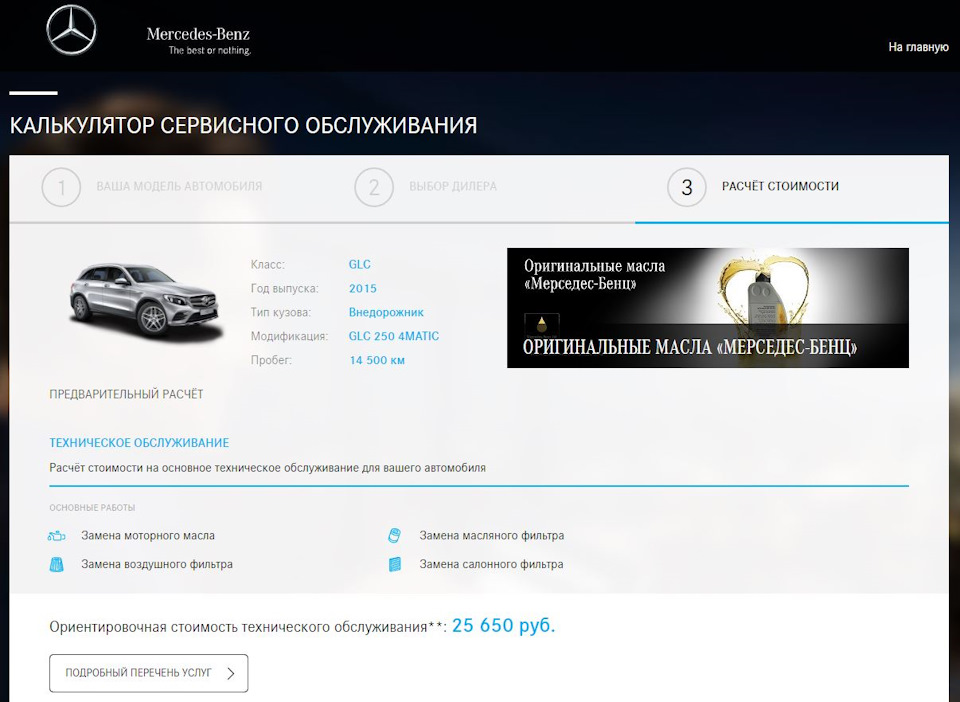Screen dimensions: 960x702
Task: Click the cabin filter replacement icon
Action: coord(395,564)
